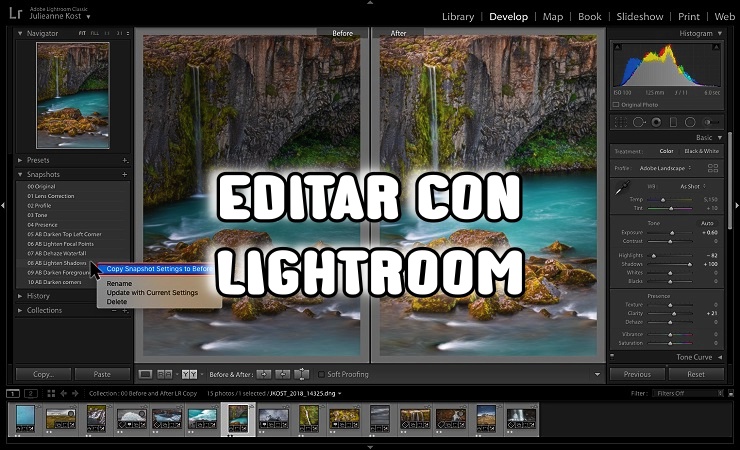The image size is (740, 450).
Task: Choose Black & White treatment
Action: (x=701, y=151)
